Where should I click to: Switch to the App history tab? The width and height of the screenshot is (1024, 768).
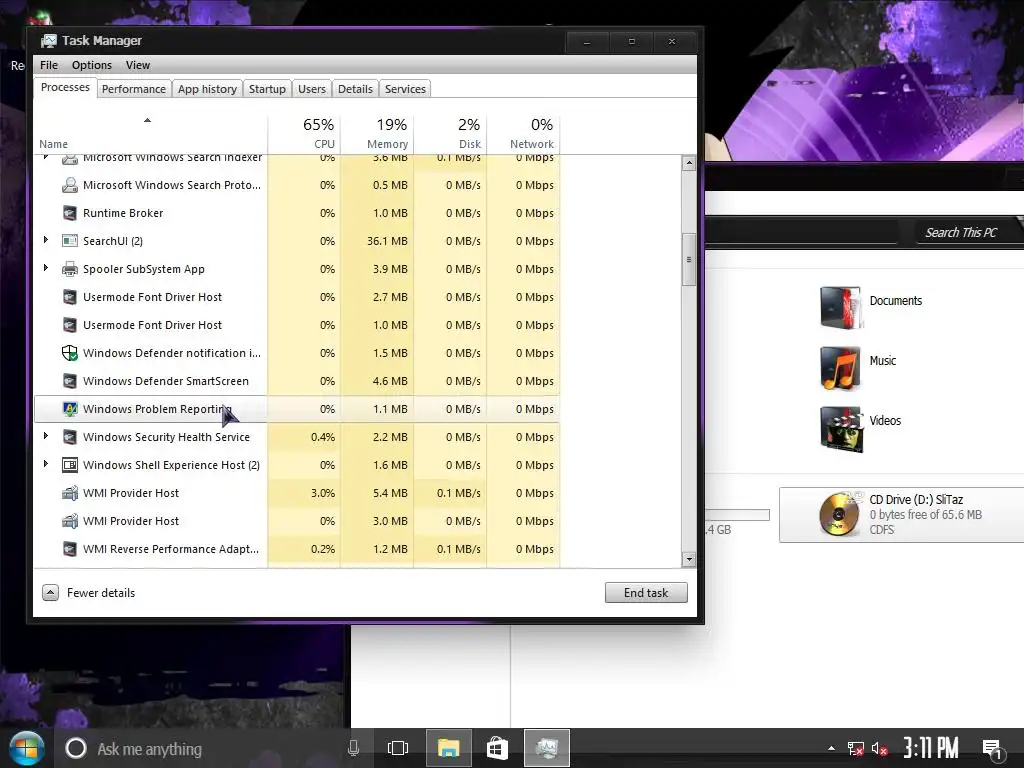point(207,89)
